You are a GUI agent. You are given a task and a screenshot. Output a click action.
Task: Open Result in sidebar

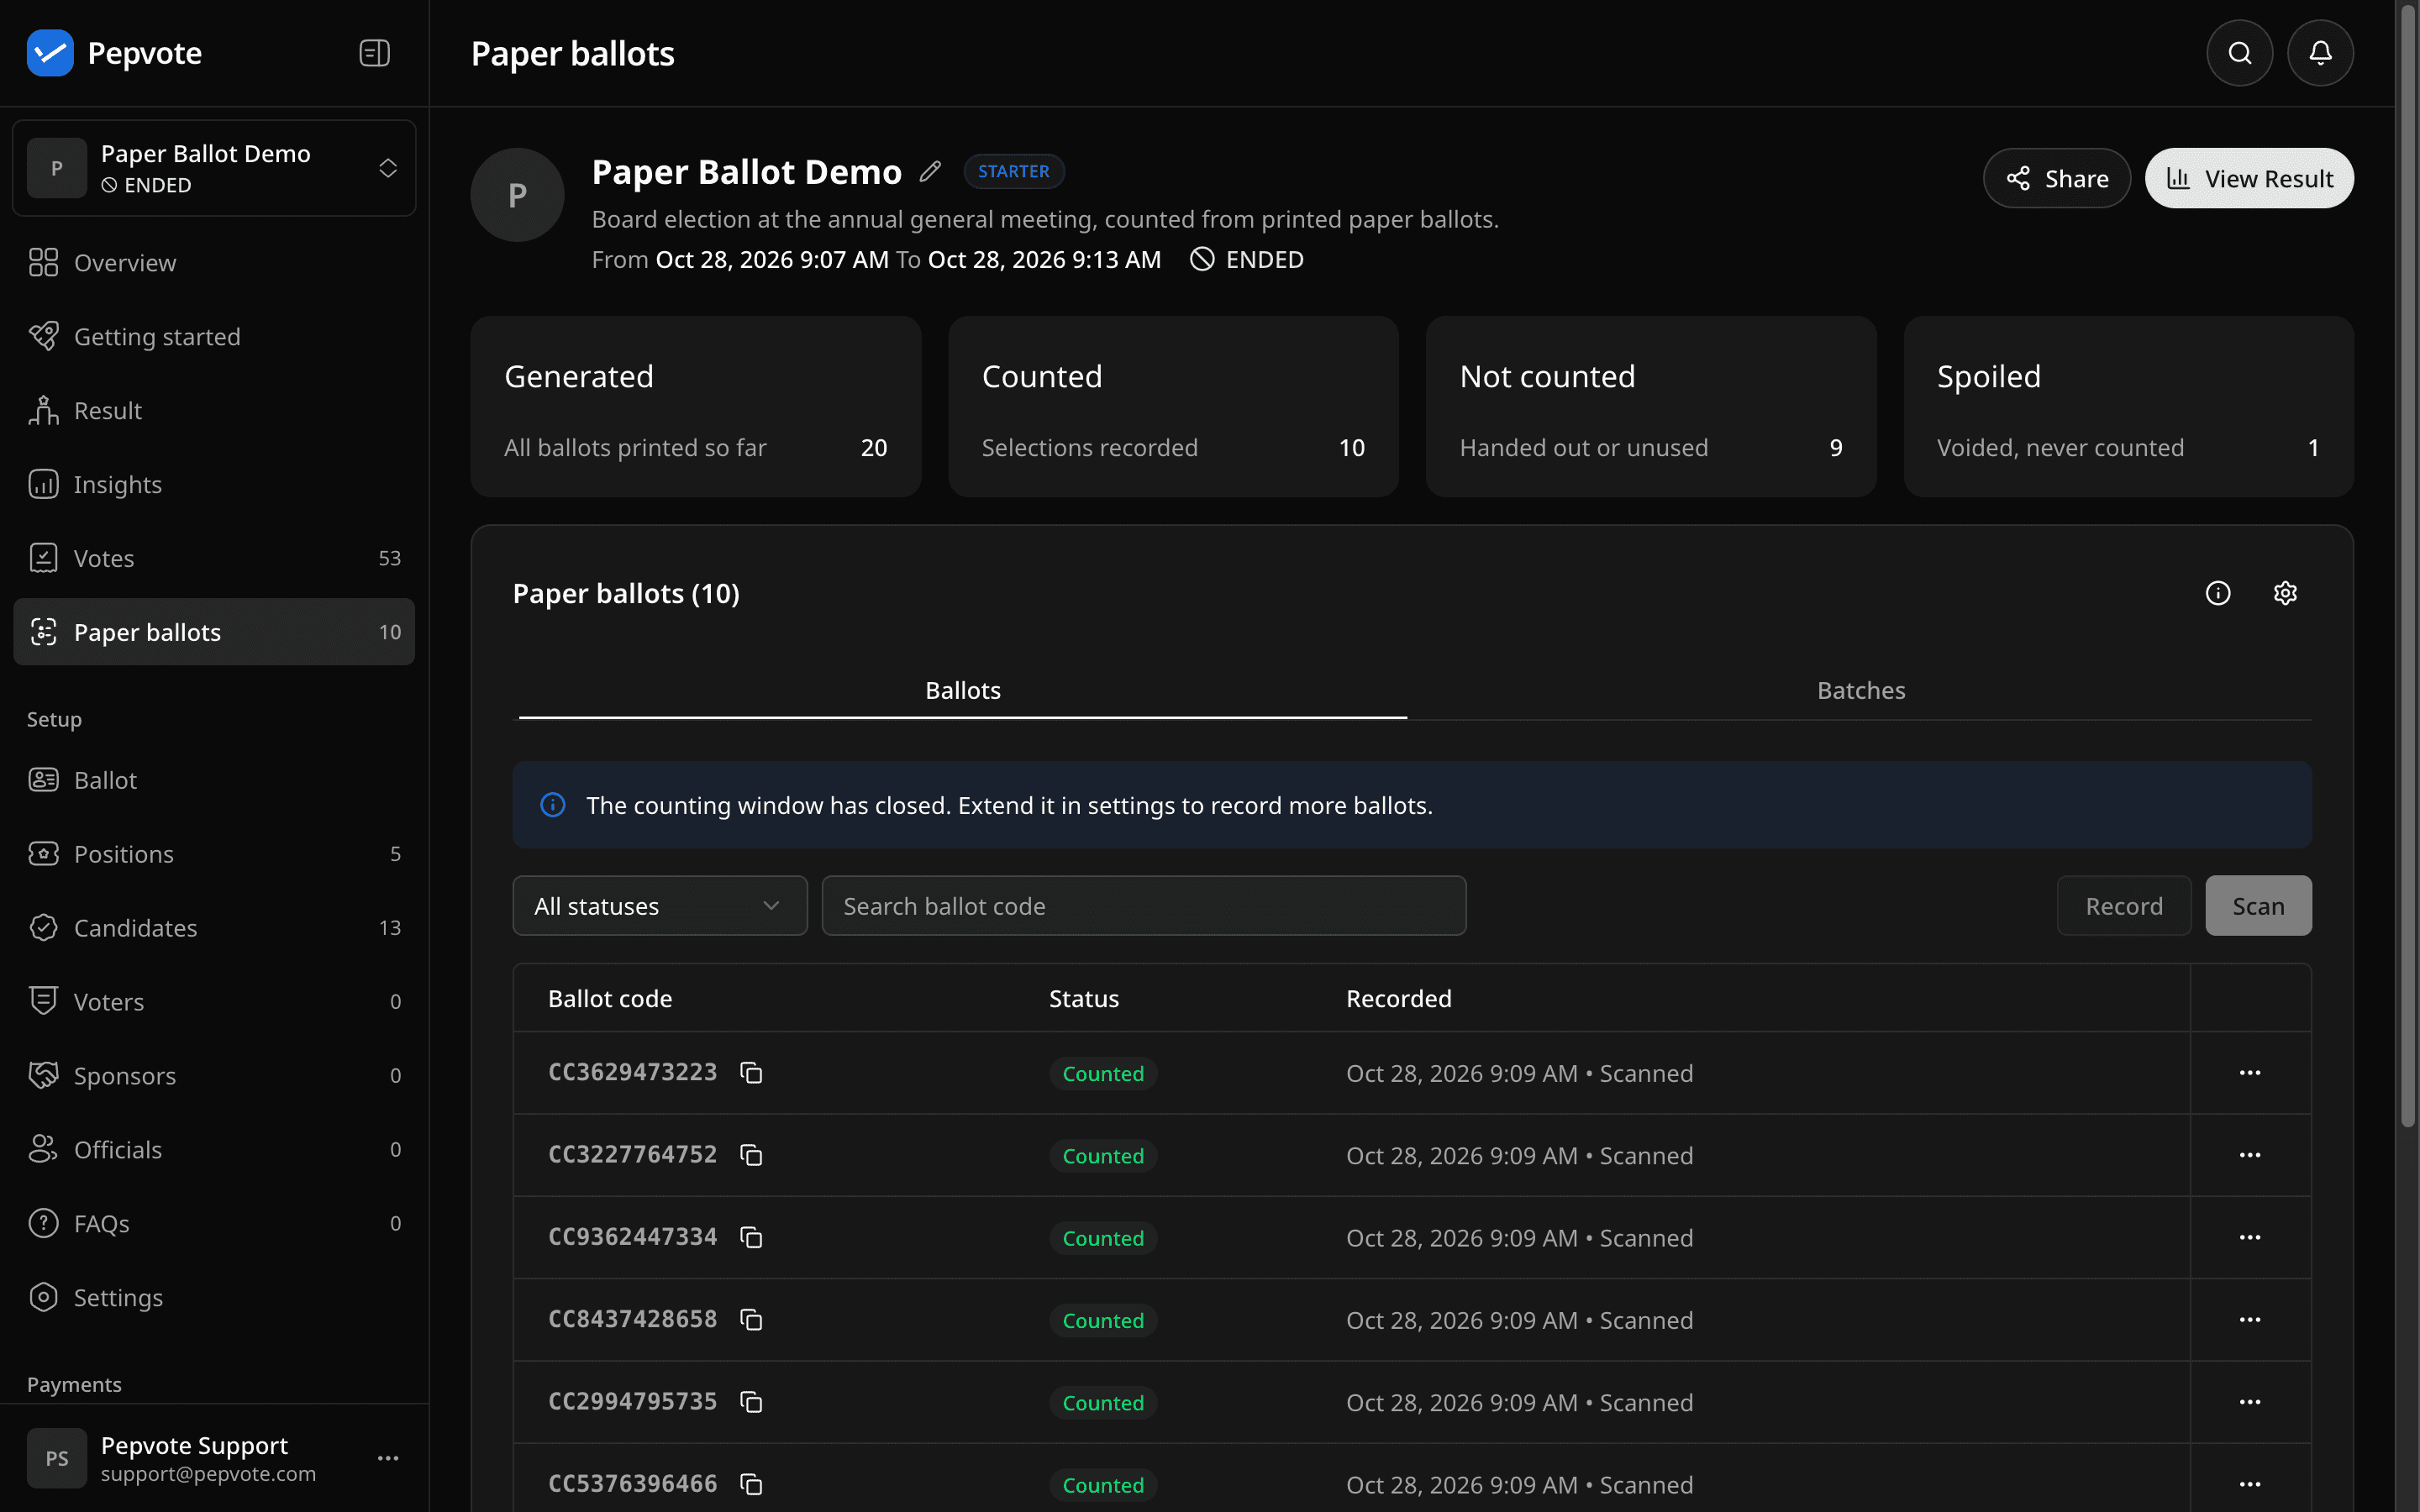tap(214, 410)
